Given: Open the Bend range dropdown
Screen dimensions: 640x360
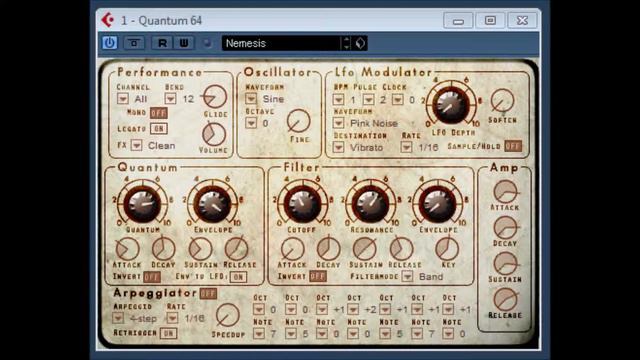Looking at the screenshot, I should 170,99.
